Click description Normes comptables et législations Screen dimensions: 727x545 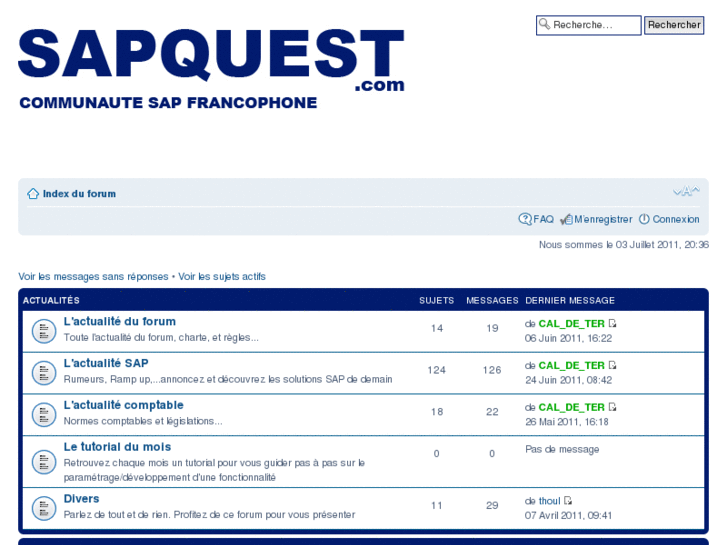point(143,421)
